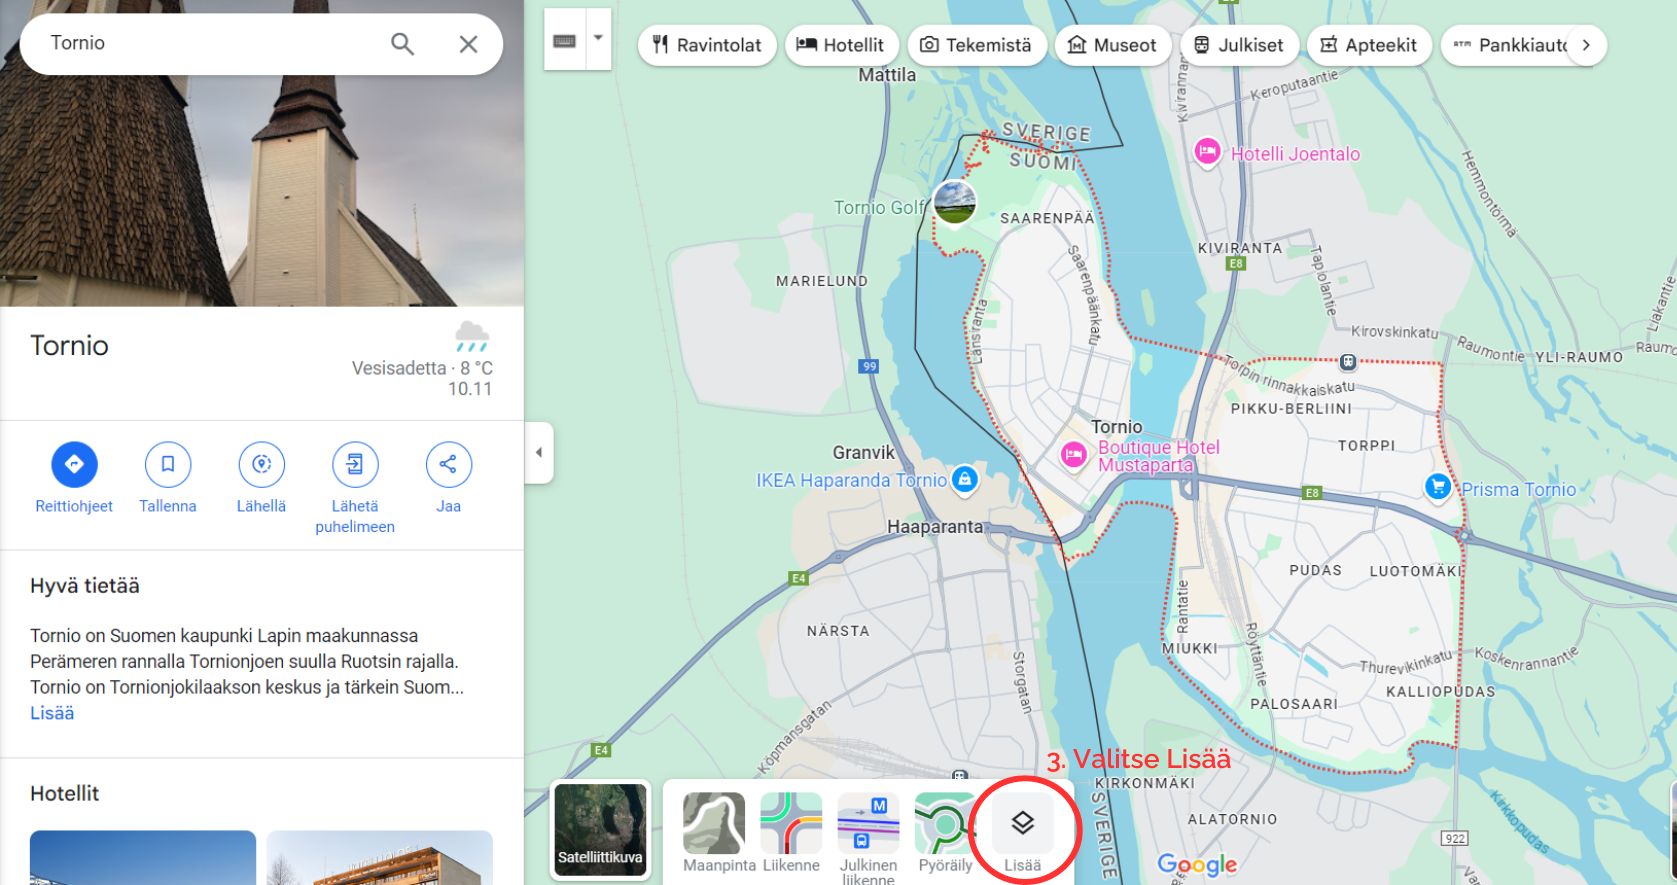Click the Haaparanta city label
1677x885 pixels.
coord(935,526)
